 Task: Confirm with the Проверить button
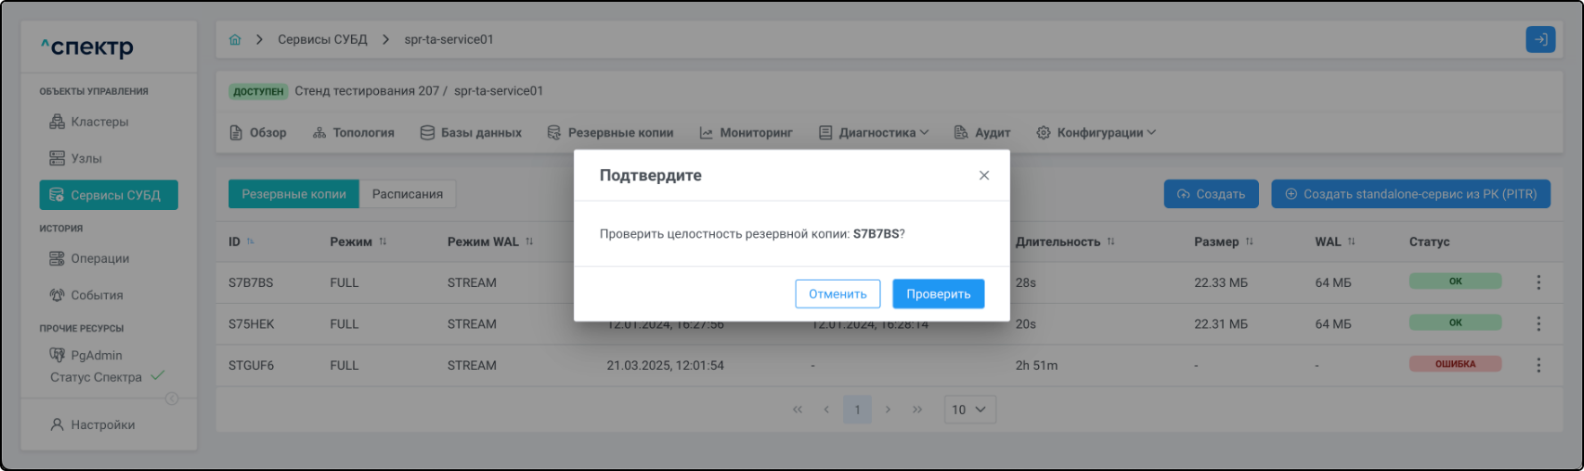point(938,294)
